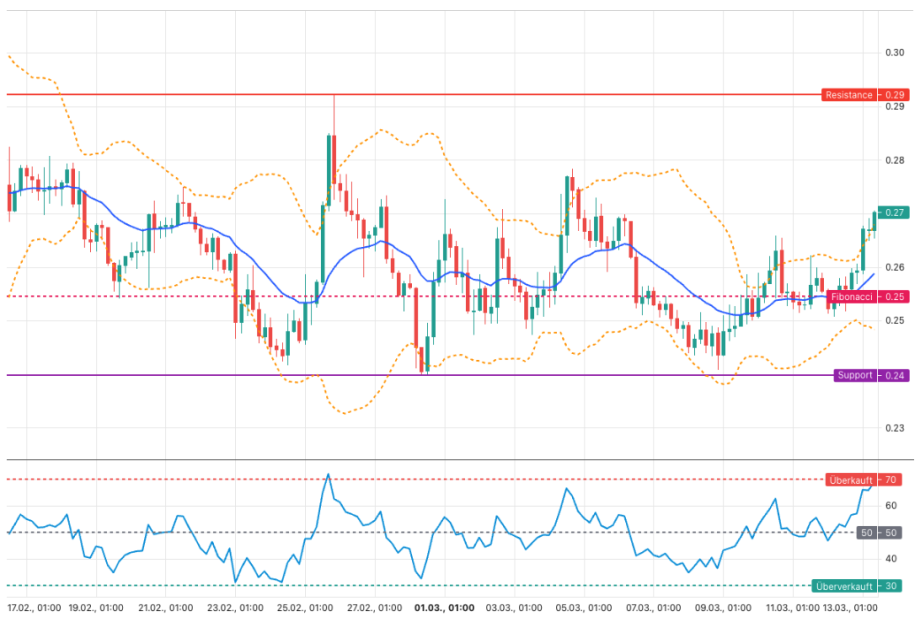Click the red 70 RSI level tag
This screenshot has width=920, height=617.
(x=894, y=480)
